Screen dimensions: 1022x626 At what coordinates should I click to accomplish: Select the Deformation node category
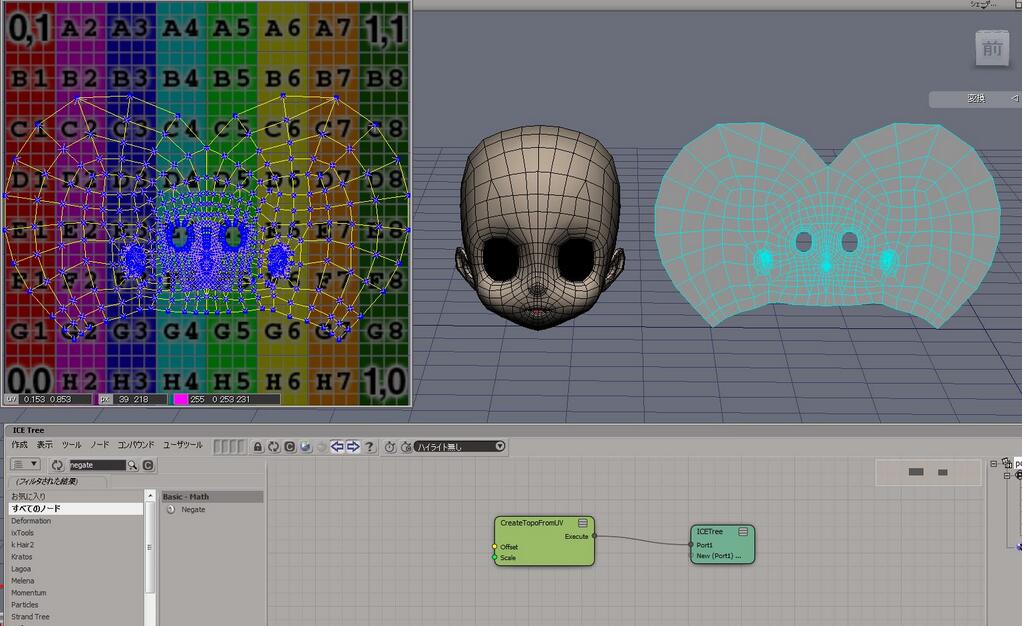click(31, 521)
